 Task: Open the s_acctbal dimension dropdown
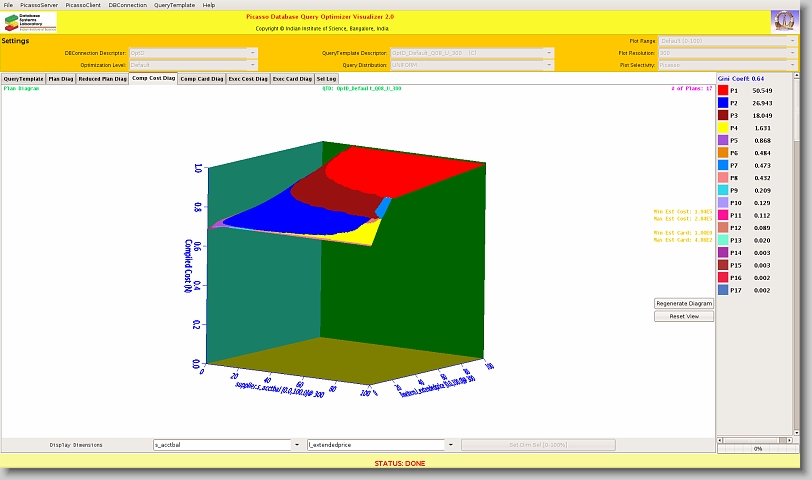[x=296, y=444]
